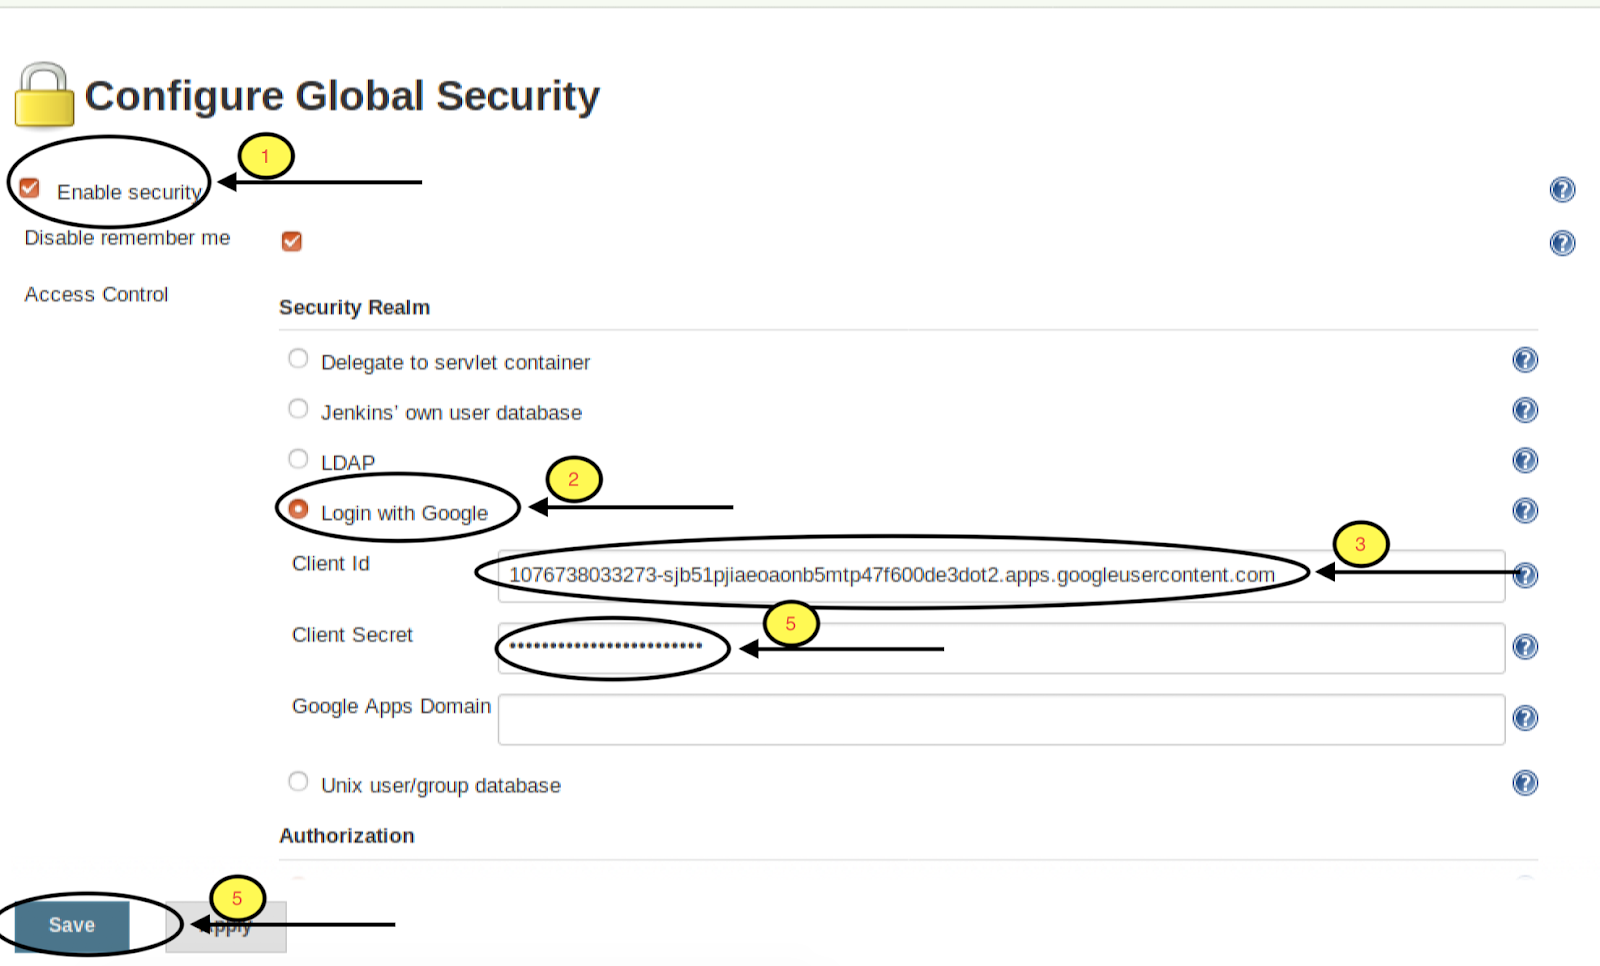1600x966 pixels.
Task: Show help for Unix user/group database
Action: coord(1524,783)
